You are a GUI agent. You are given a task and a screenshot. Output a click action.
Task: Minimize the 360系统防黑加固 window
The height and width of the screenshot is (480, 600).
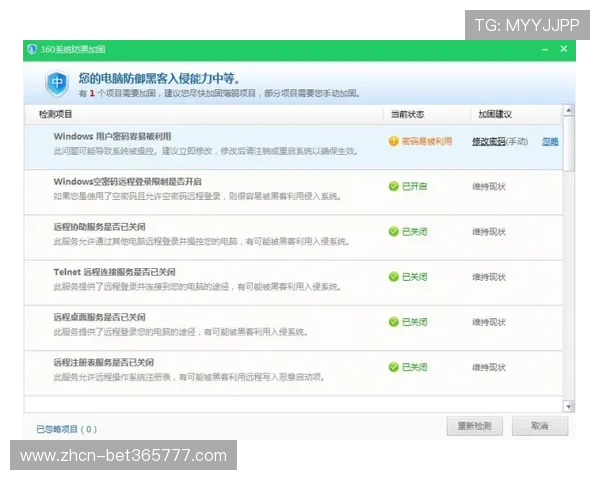[x=545, y=49]
